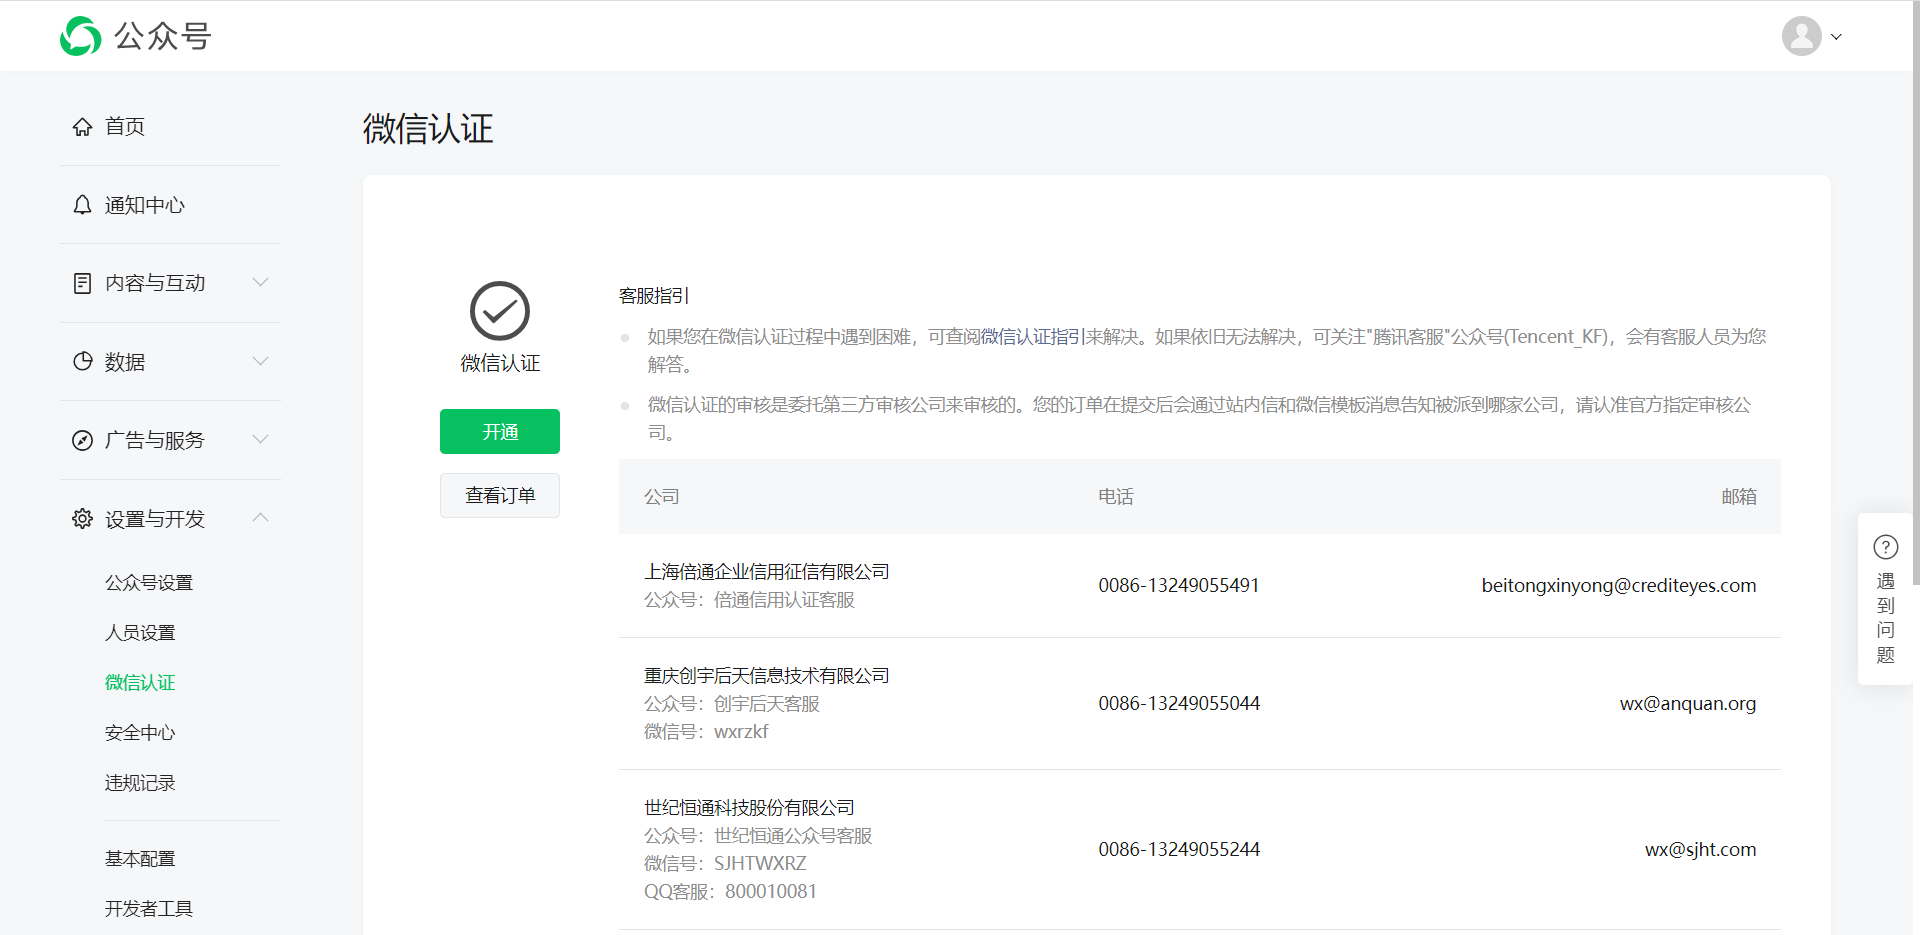Select phone 0086-13249055491
This screenshot has height=935, width=1920.
[x=1179, y=585]
